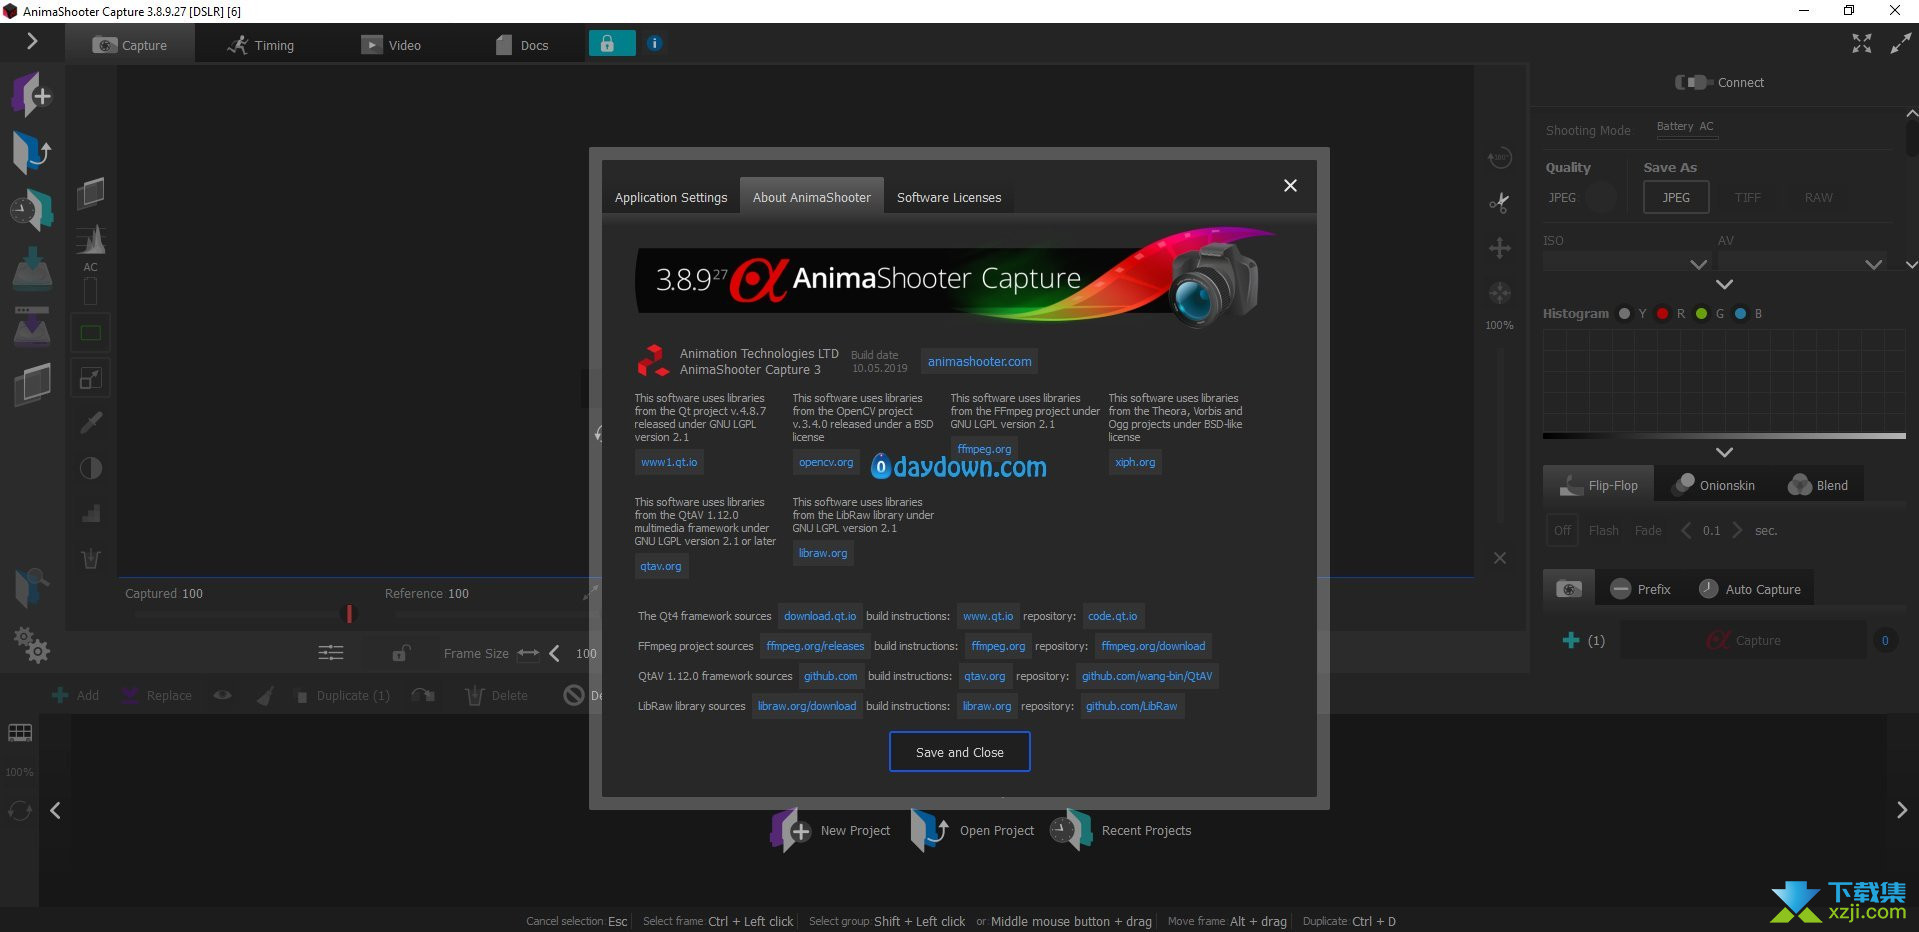Open the settings gears icon
Screen dimensions: 1919x932
pyautogui.click(x=32, y=645)
